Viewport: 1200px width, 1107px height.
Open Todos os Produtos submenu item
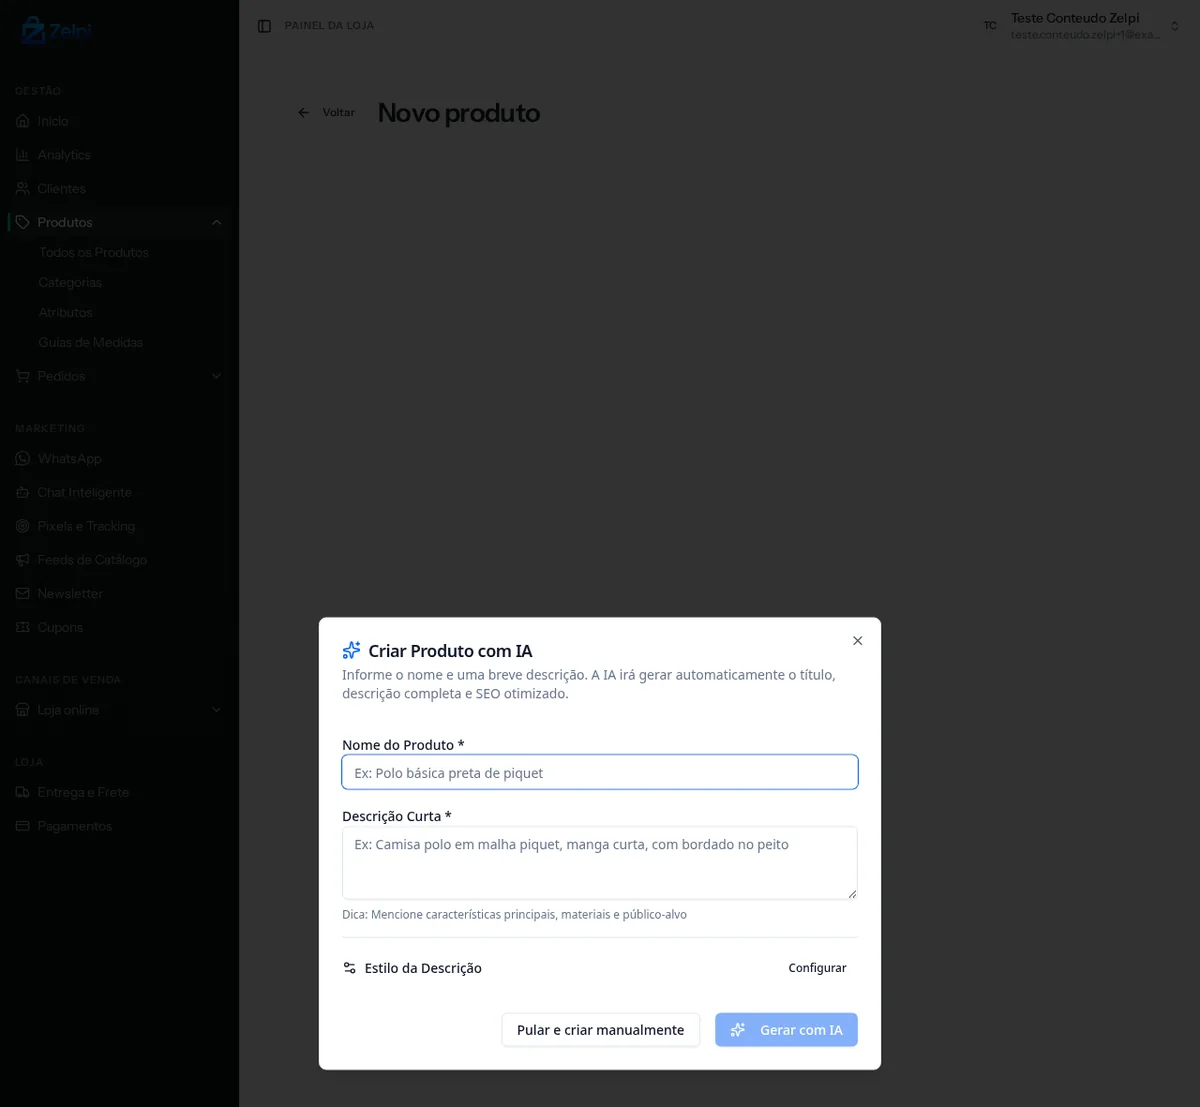point(94,252)
